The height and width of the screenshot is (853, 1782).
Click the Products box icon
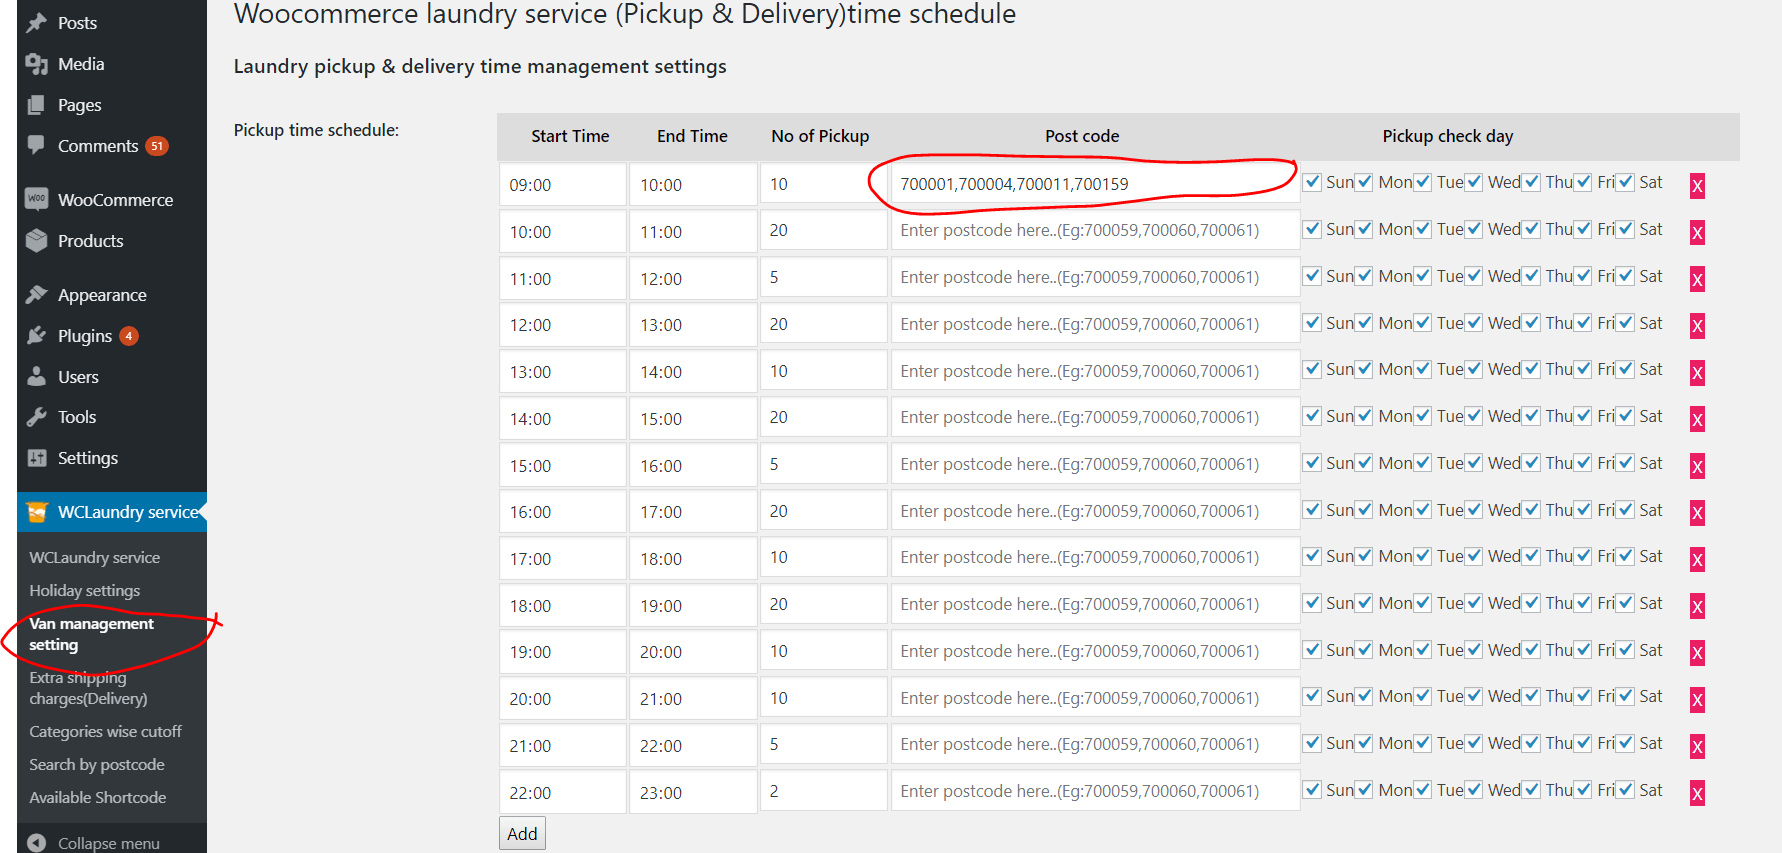(x=37, y=240)
